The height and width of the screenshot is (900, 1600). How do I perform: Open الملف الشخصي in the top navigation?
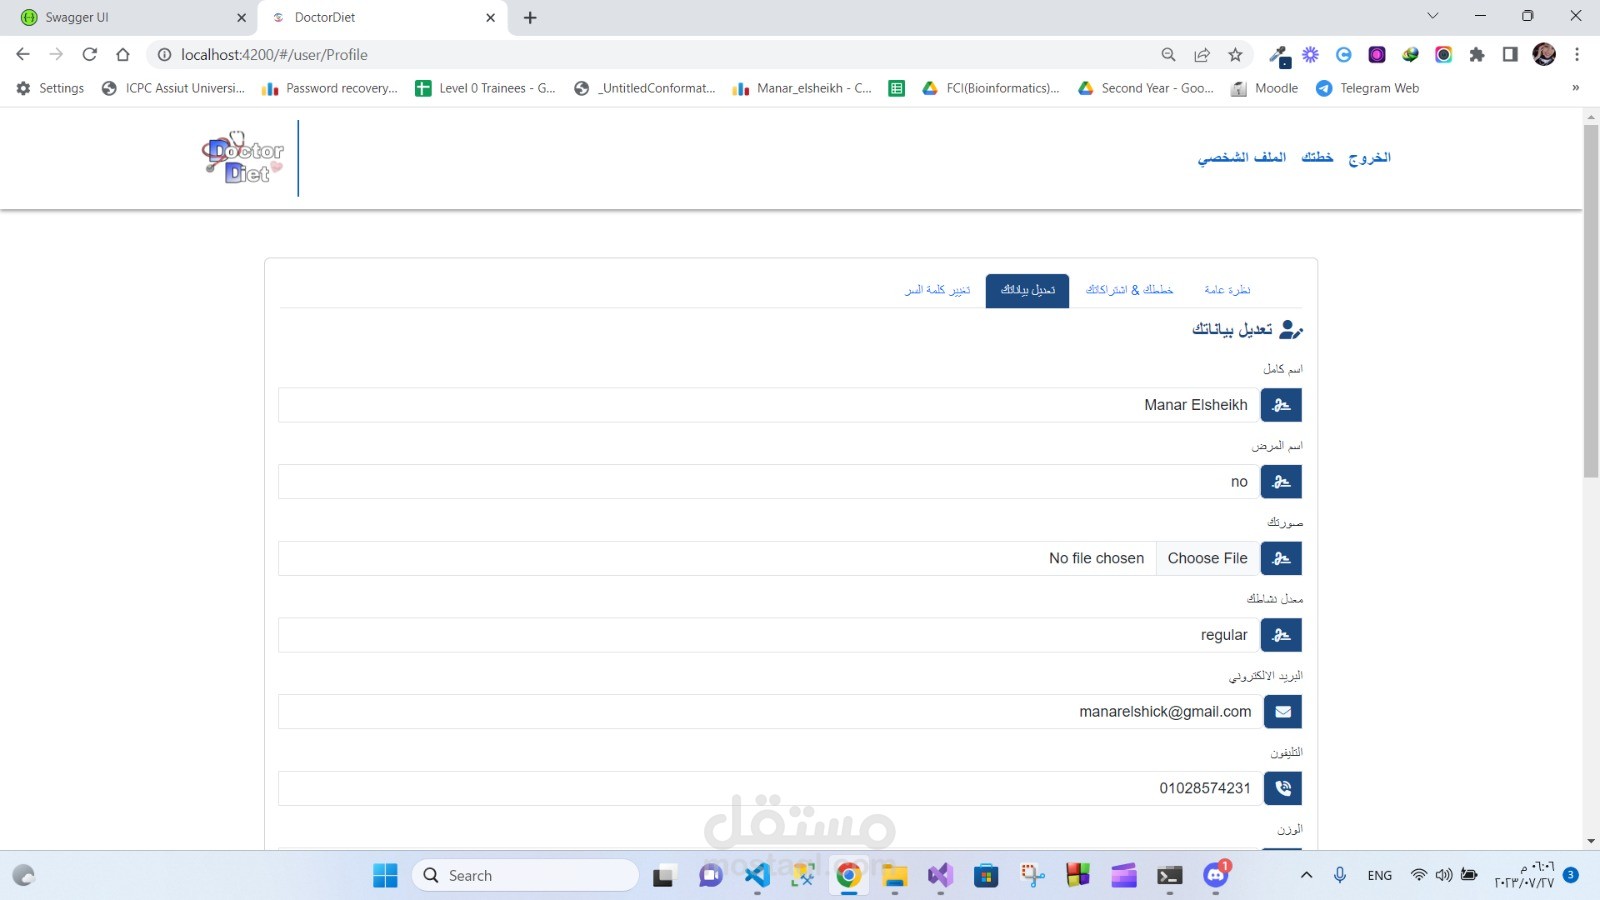click(1242, 157)
